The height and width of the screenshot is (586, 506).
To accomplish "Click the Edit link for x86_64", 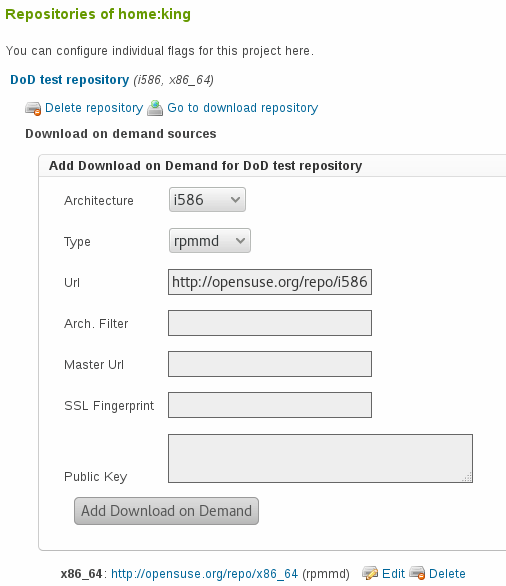I will pos(393,574).
